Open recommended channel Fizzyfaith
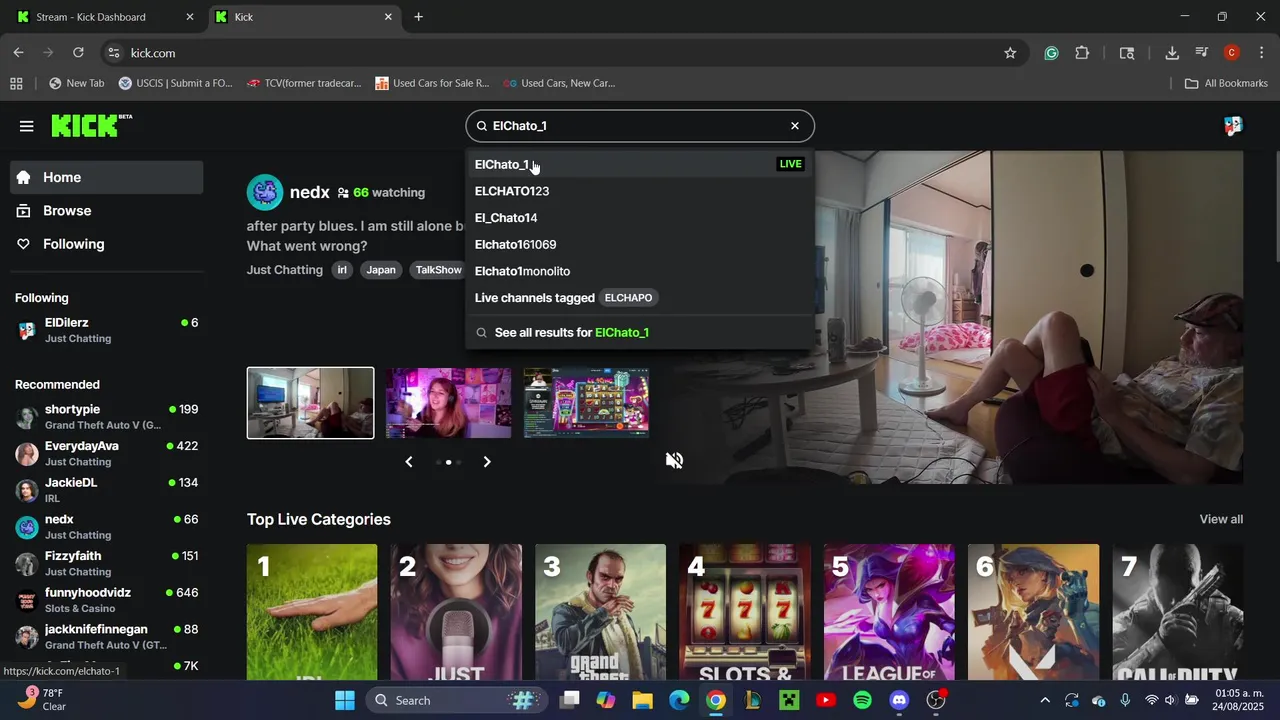 pos(107,563)
